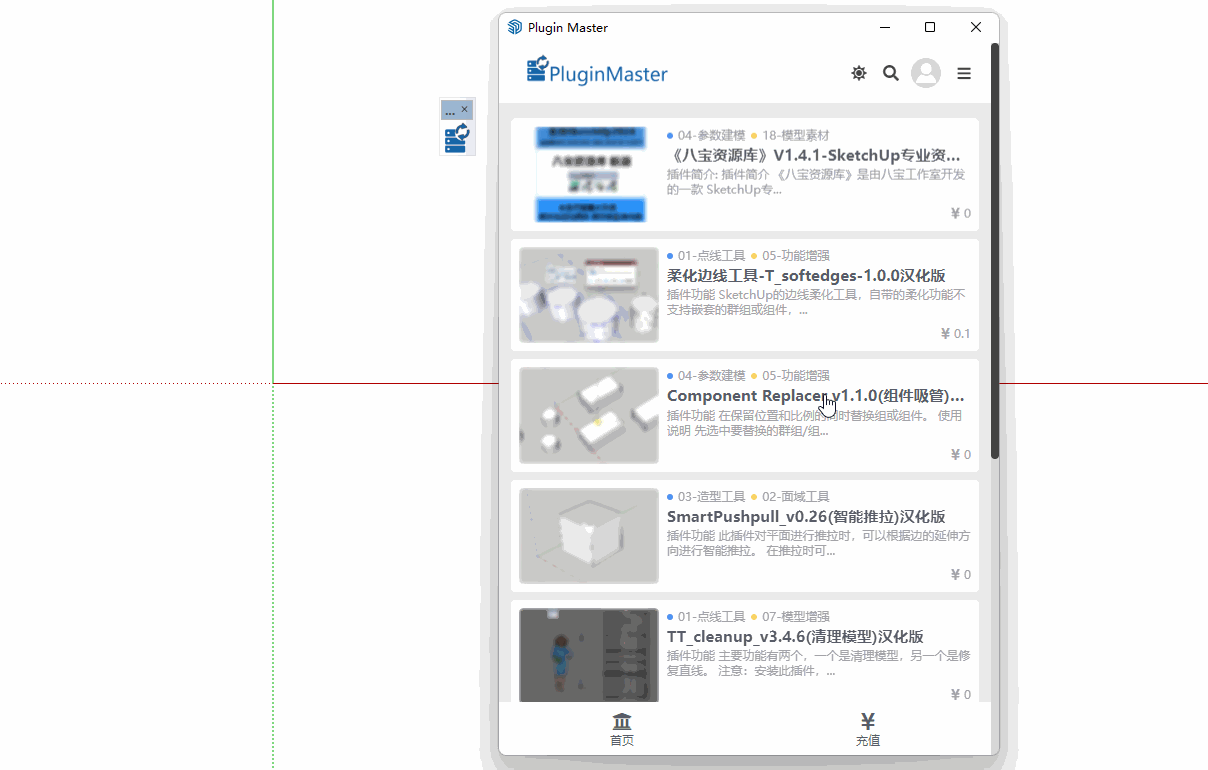Filter by the 18-模型素材 category tag
Viewport: 1208px width, 770px height.
(x=795, y=135)
